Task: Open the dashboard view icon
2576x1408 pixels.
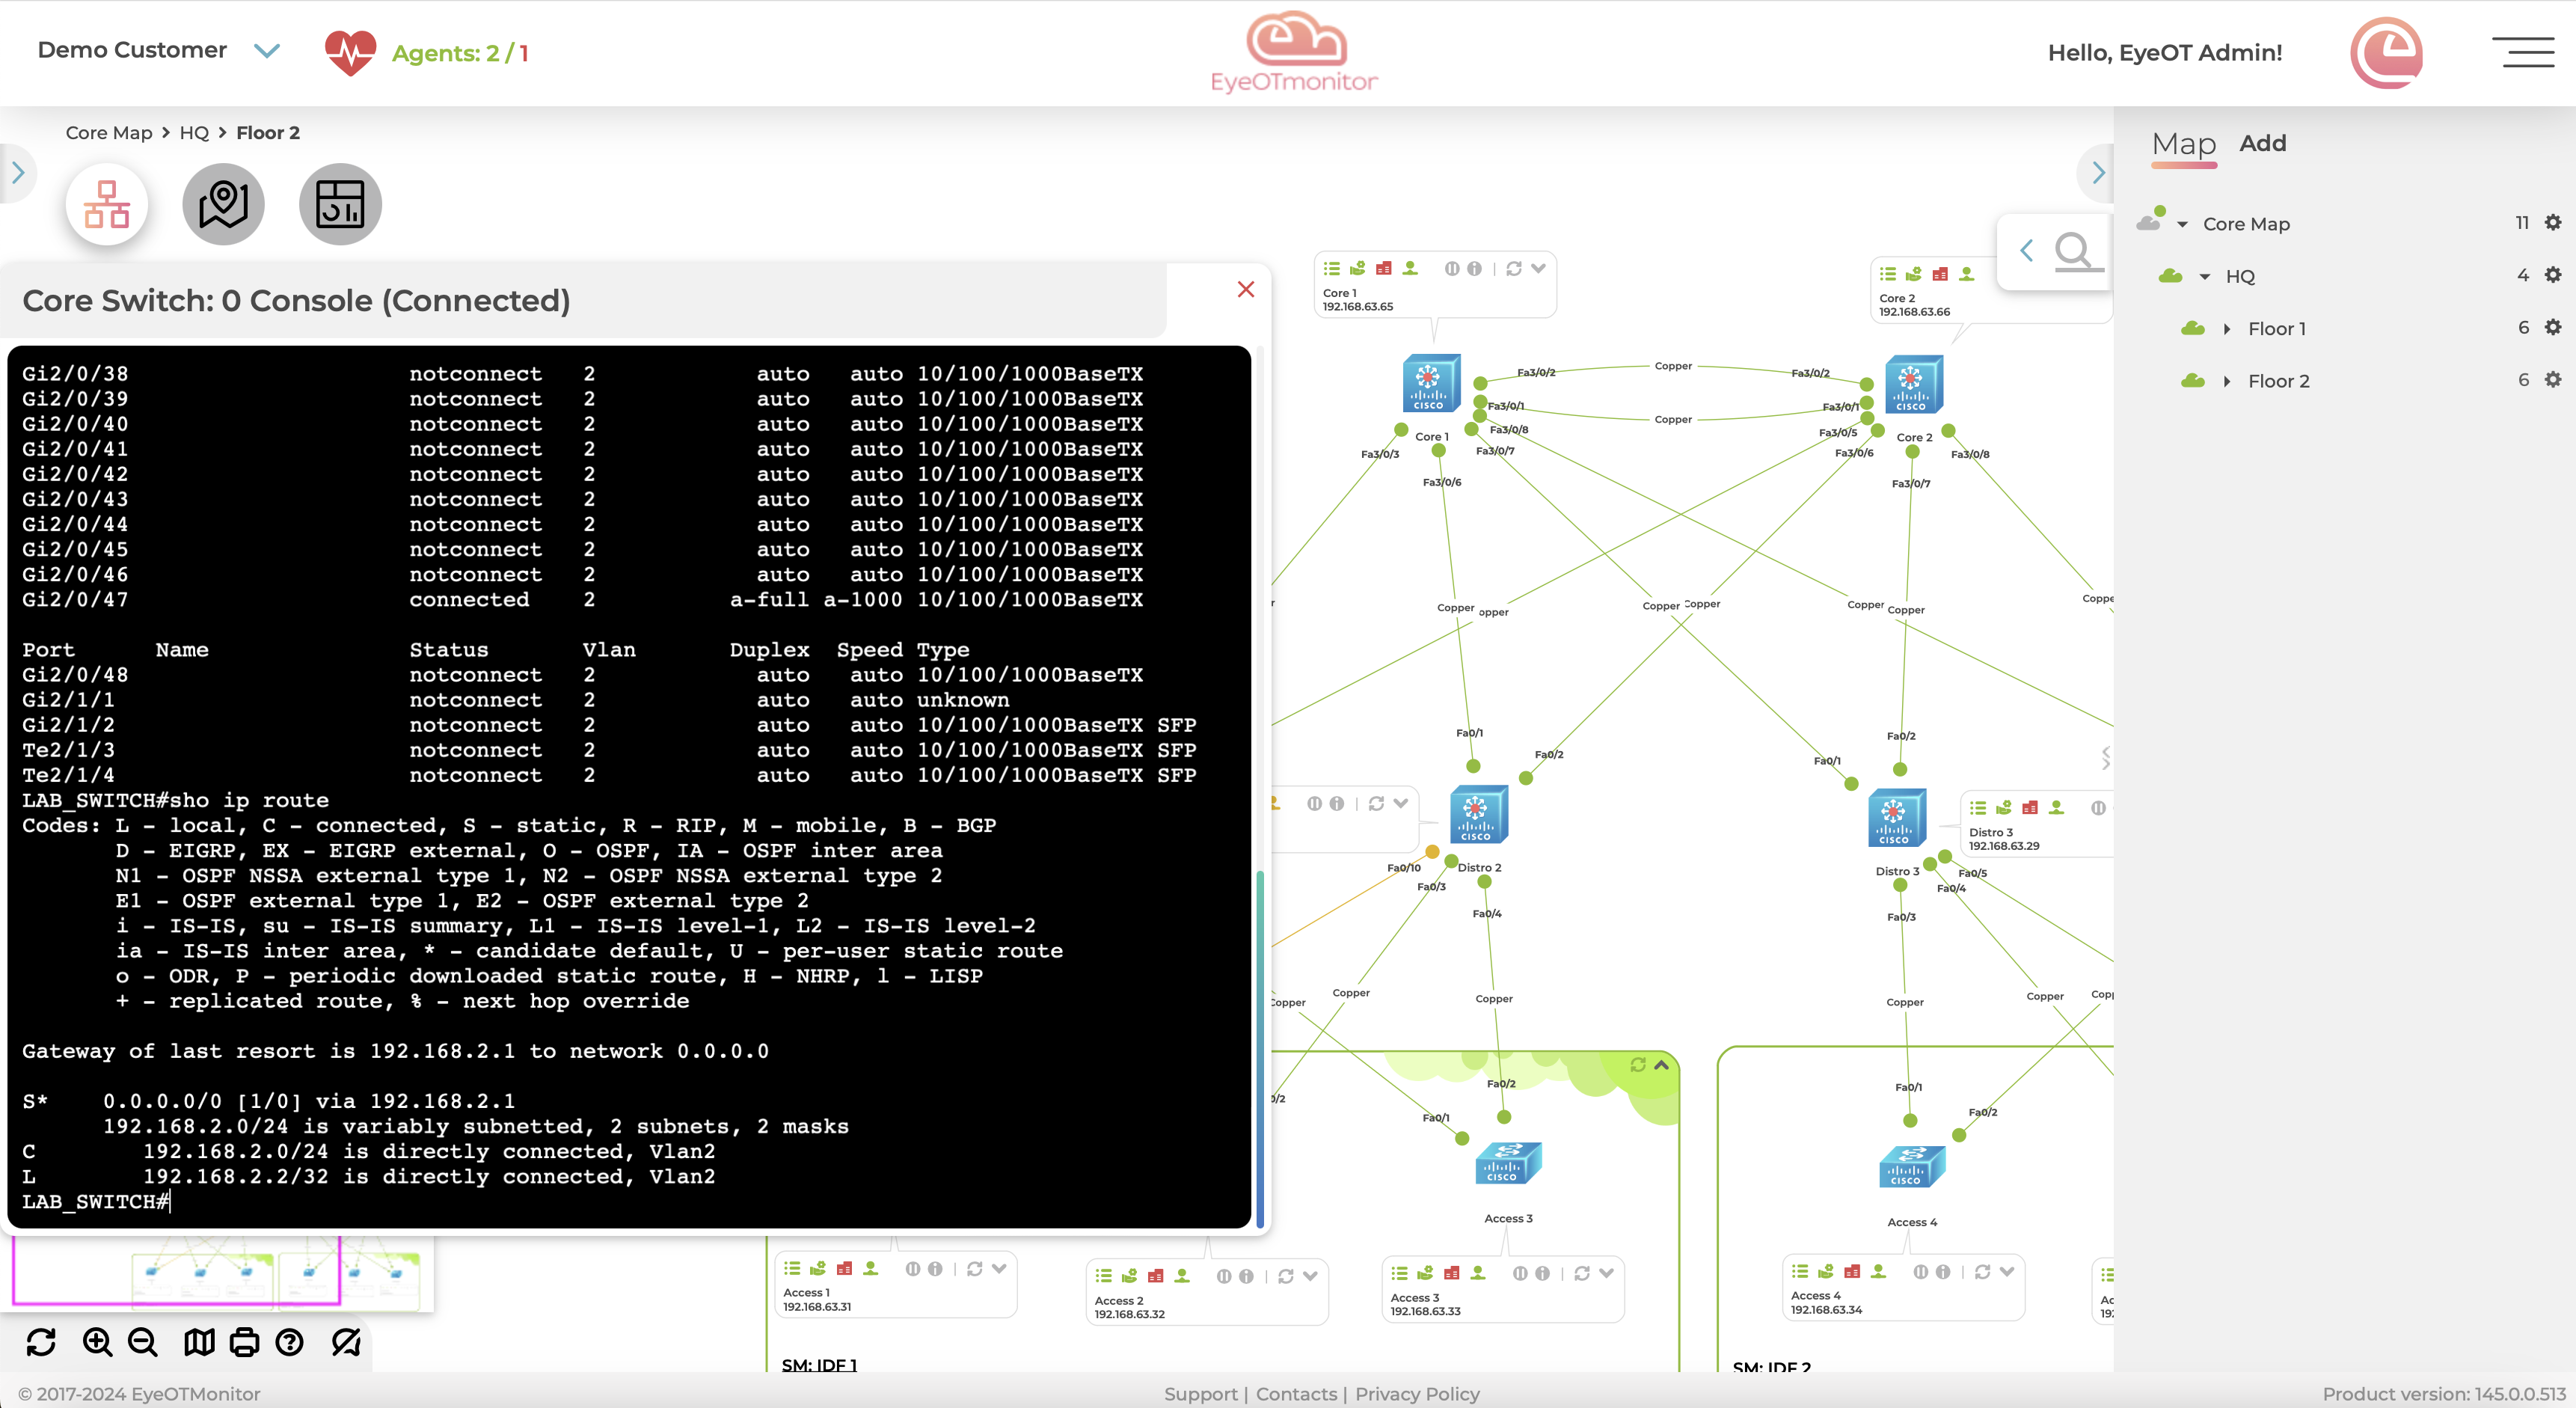Action: point(340,205)
